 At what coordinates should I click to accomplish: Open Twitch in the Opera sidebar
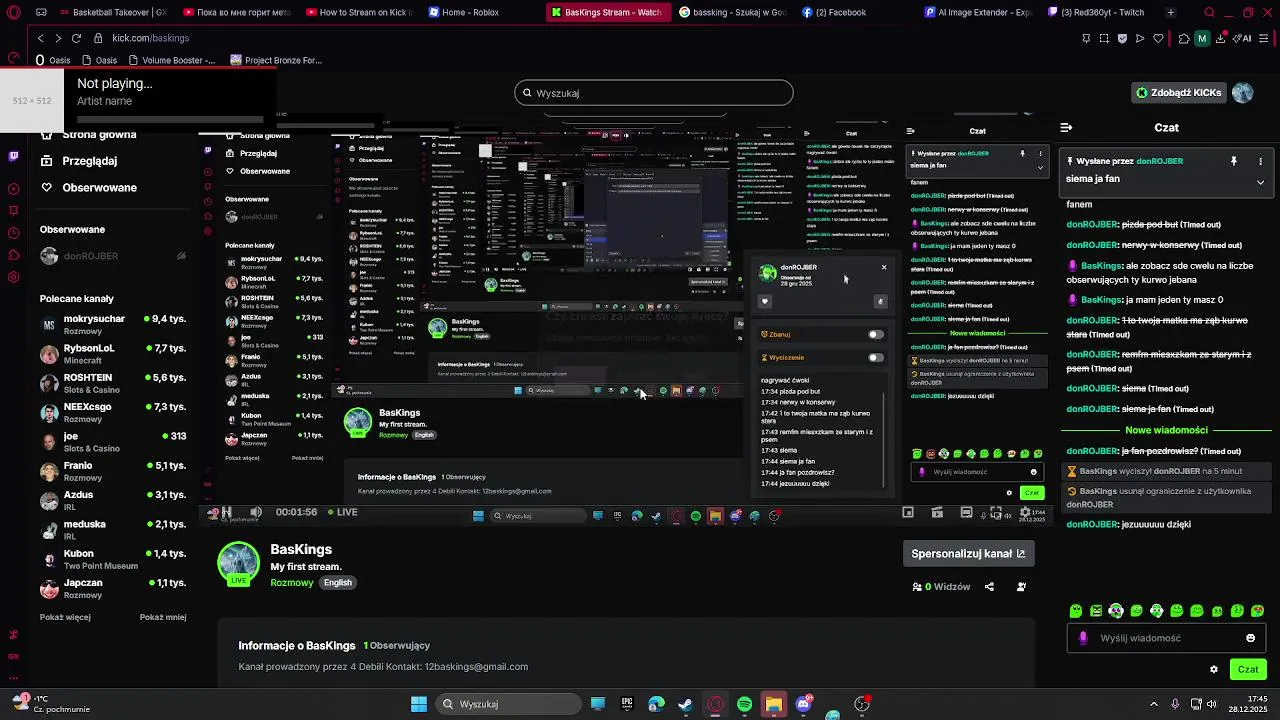pos(13,156)
